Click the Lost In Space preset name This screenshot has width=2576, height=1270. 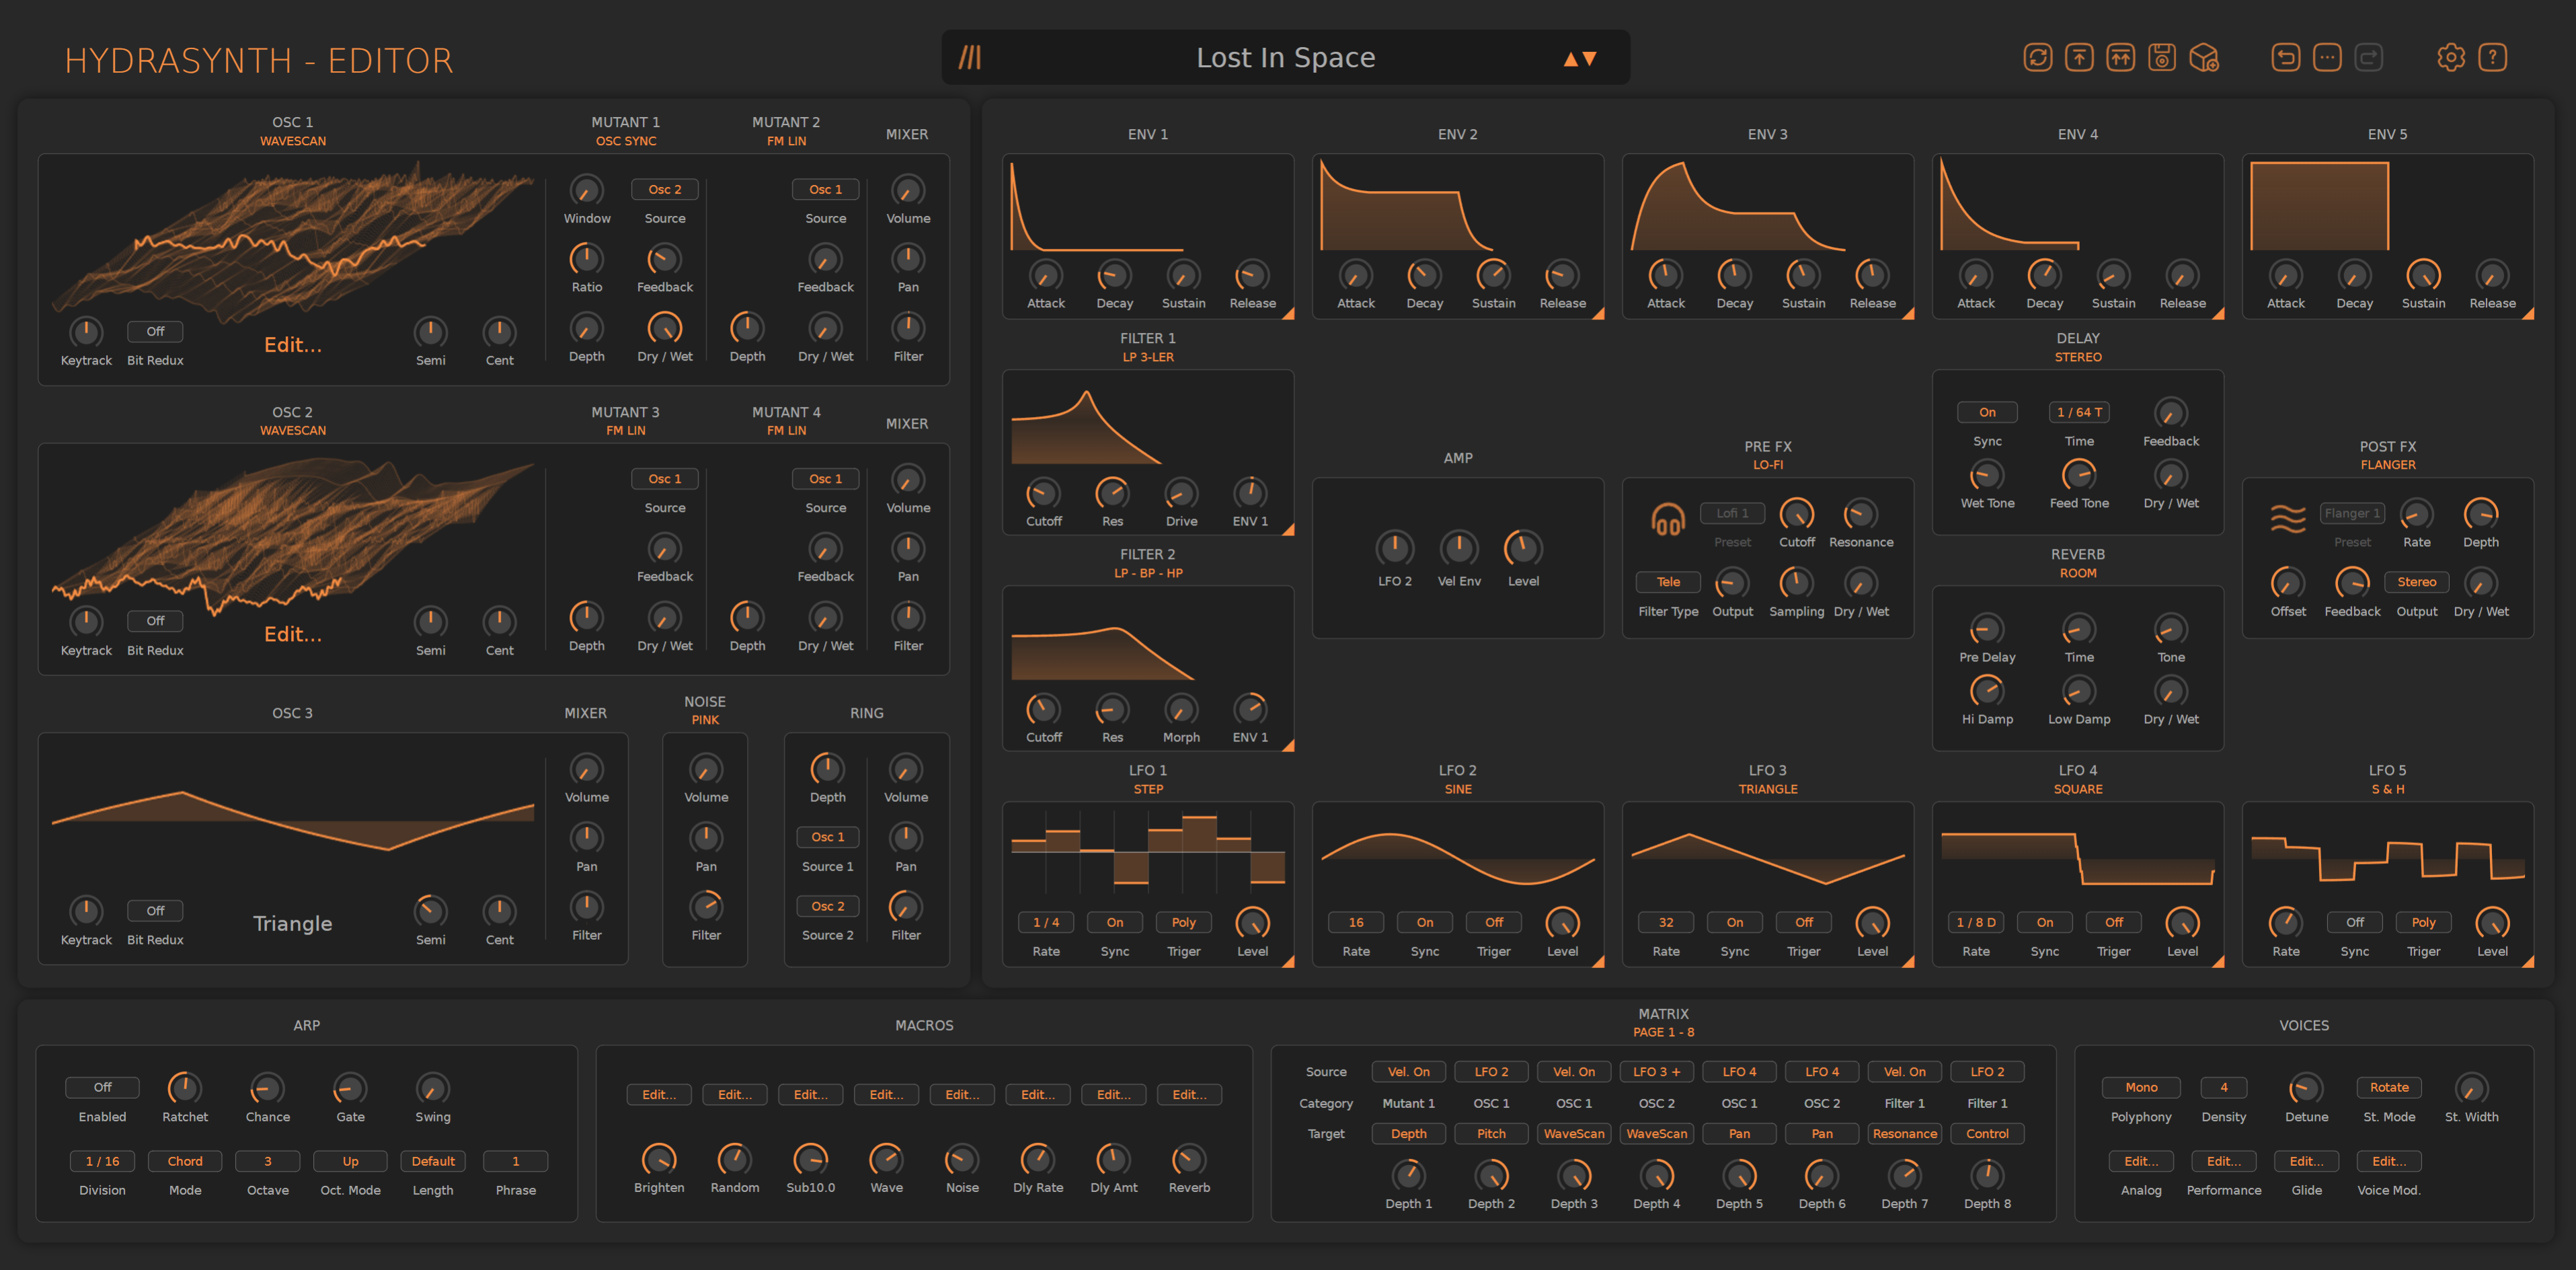click(x=1285, y=58)
